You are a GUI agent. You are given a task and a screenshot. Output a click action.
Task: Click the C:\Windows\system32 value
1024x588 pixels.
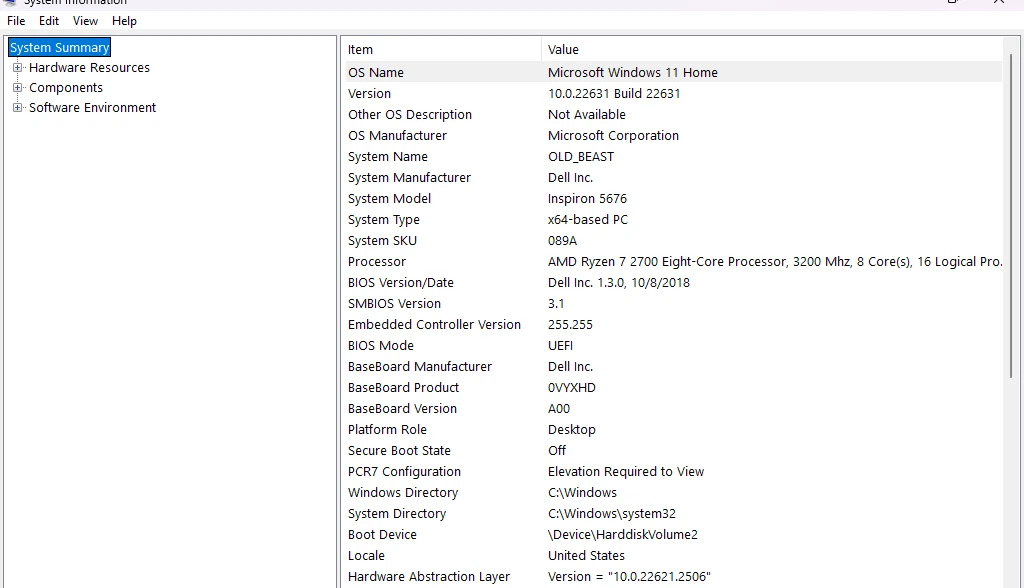point(612,514)
